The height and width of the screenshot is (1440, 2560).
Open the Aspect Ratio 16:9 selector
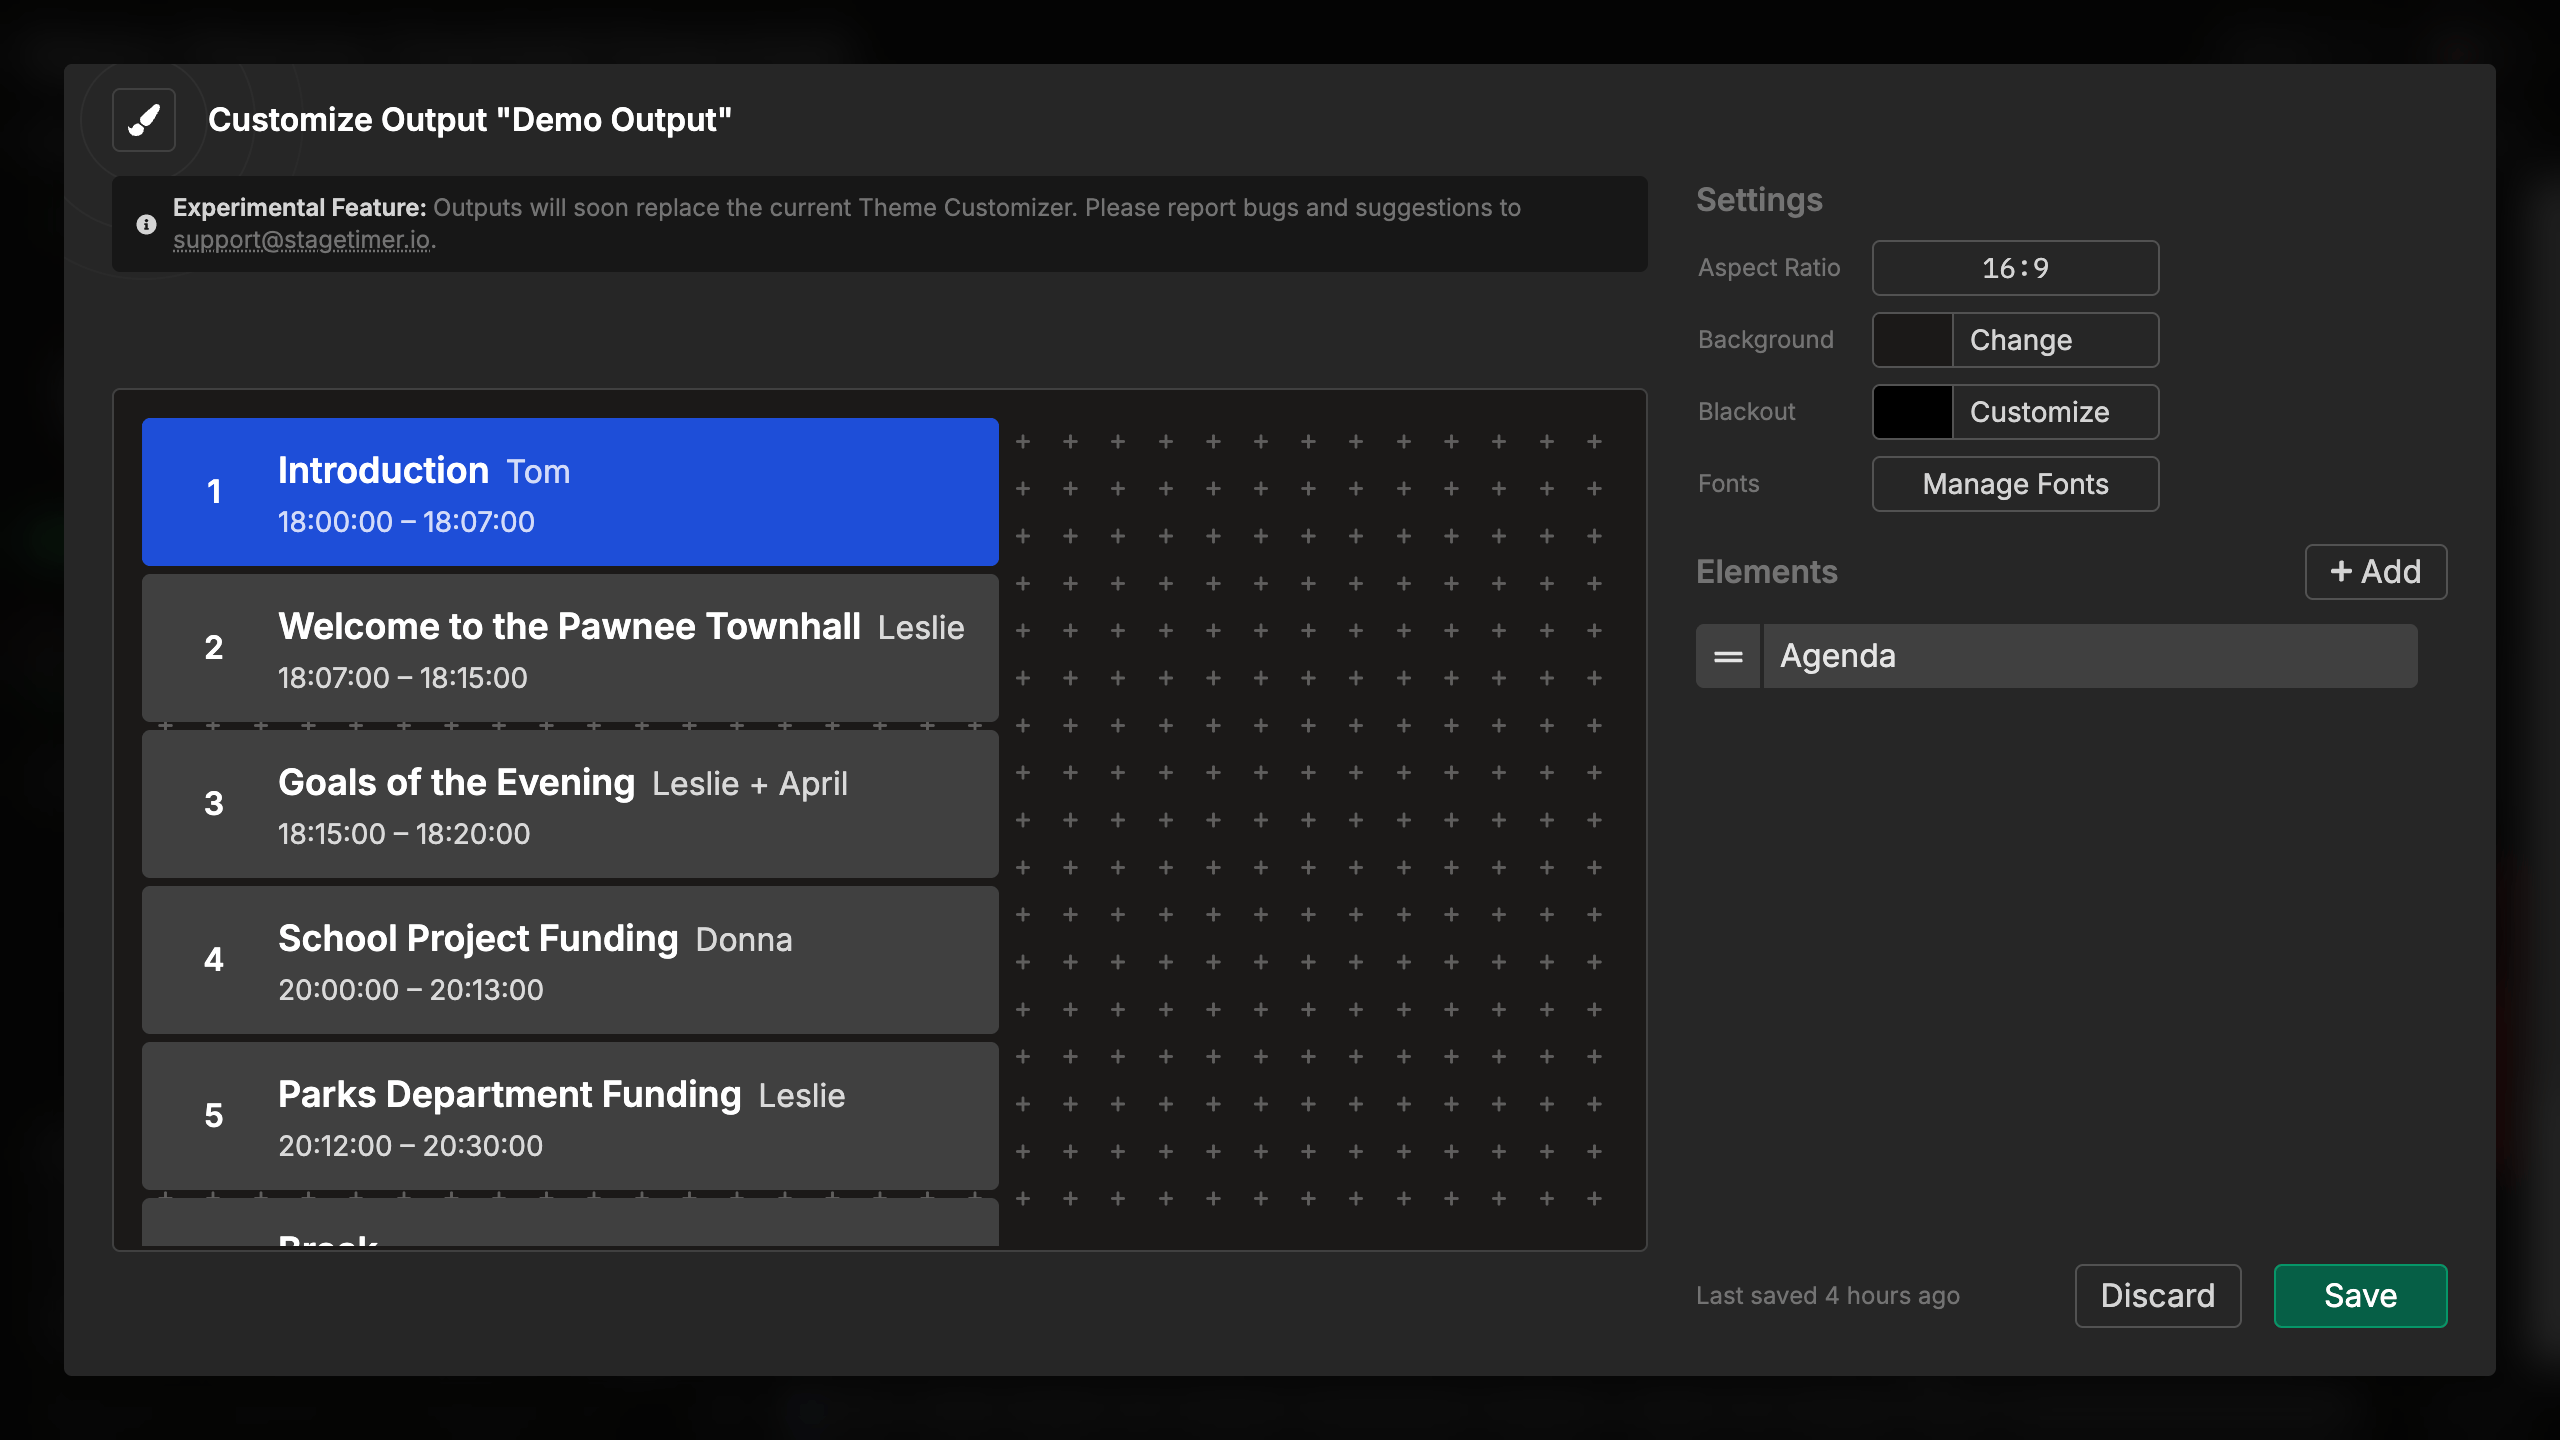(x=2015, y=268)
